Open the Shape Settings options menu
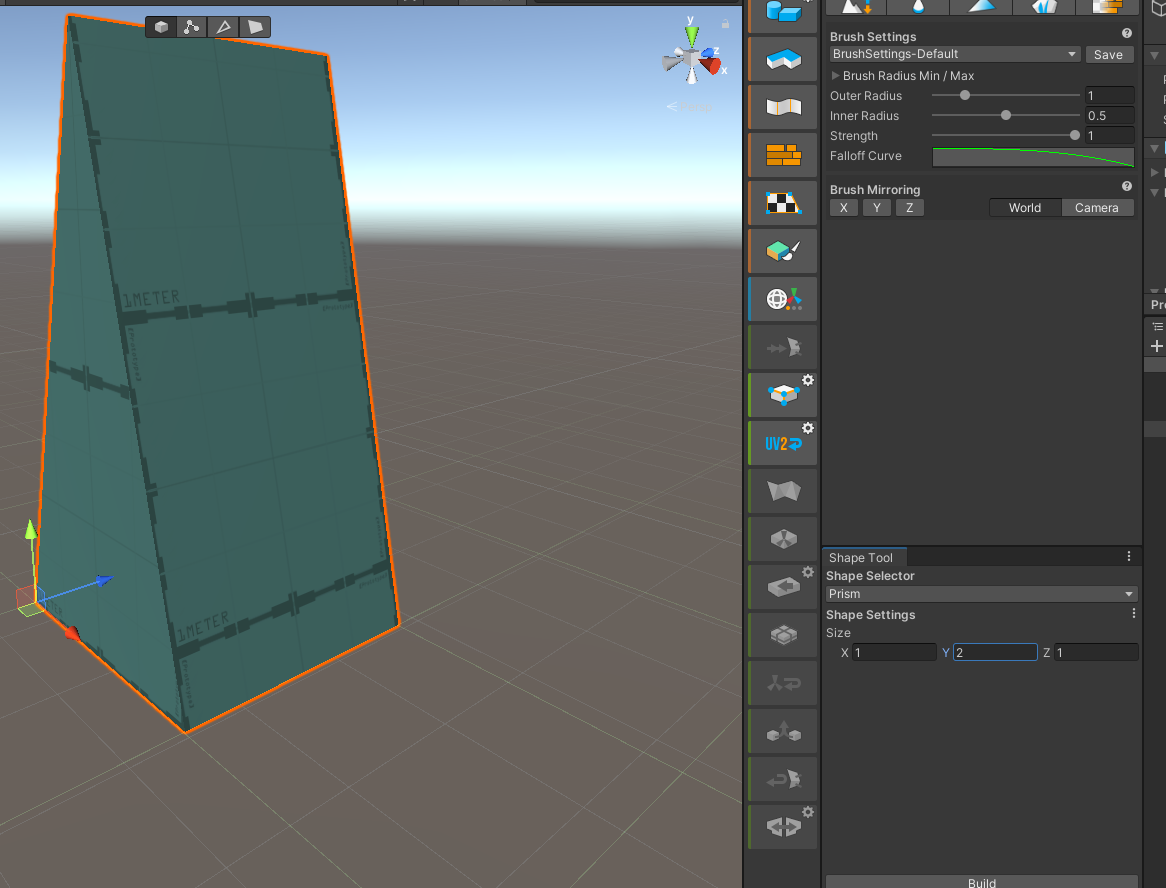Image resolution: width=1166 pixels, height=888 pixels. tap(1133, 613)
